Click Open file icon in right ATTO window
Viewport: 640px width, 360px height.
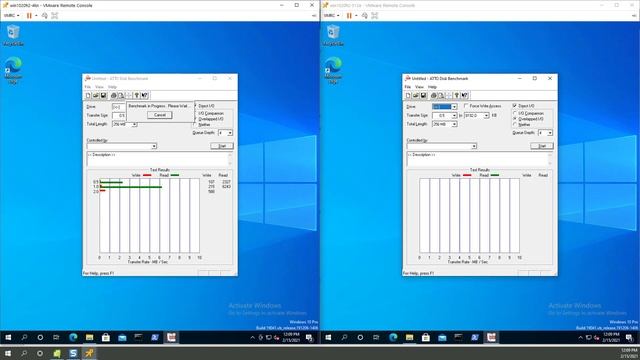[x=416, y=96]
